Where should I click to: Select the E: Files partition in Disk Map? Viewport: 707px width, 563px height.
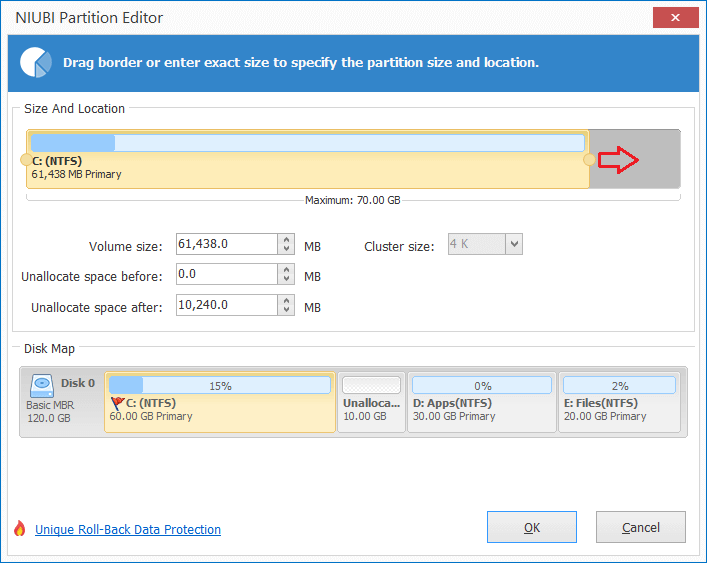tap(620, 402)
